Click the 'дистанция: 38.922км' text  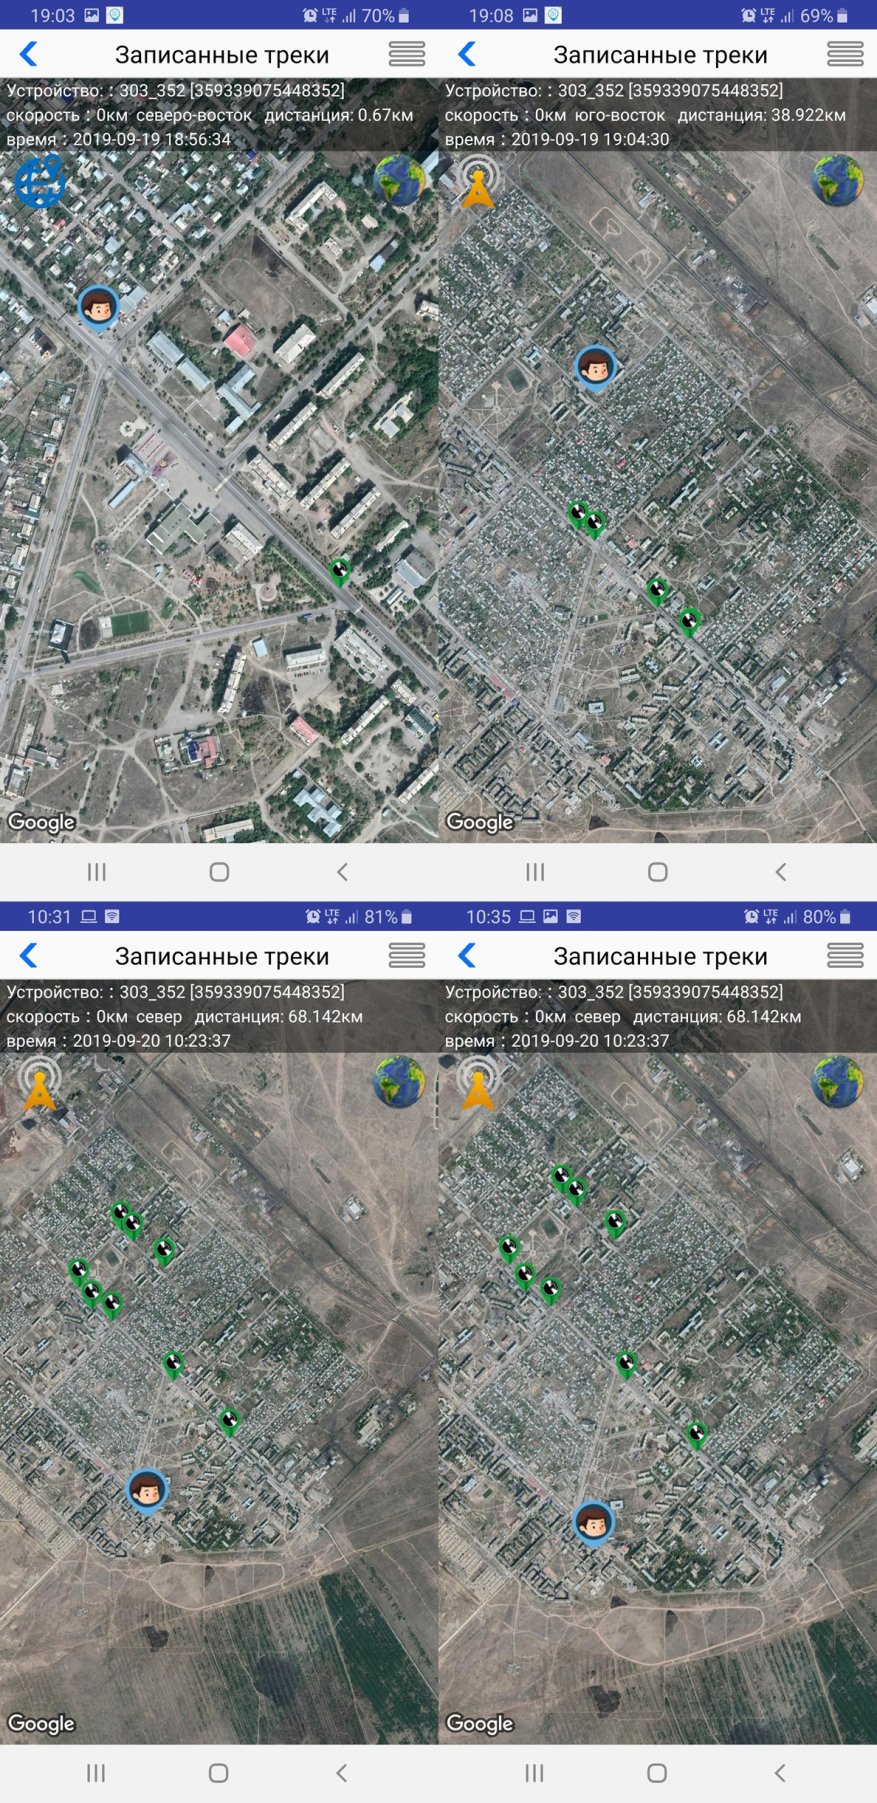(x=762, y=115)
